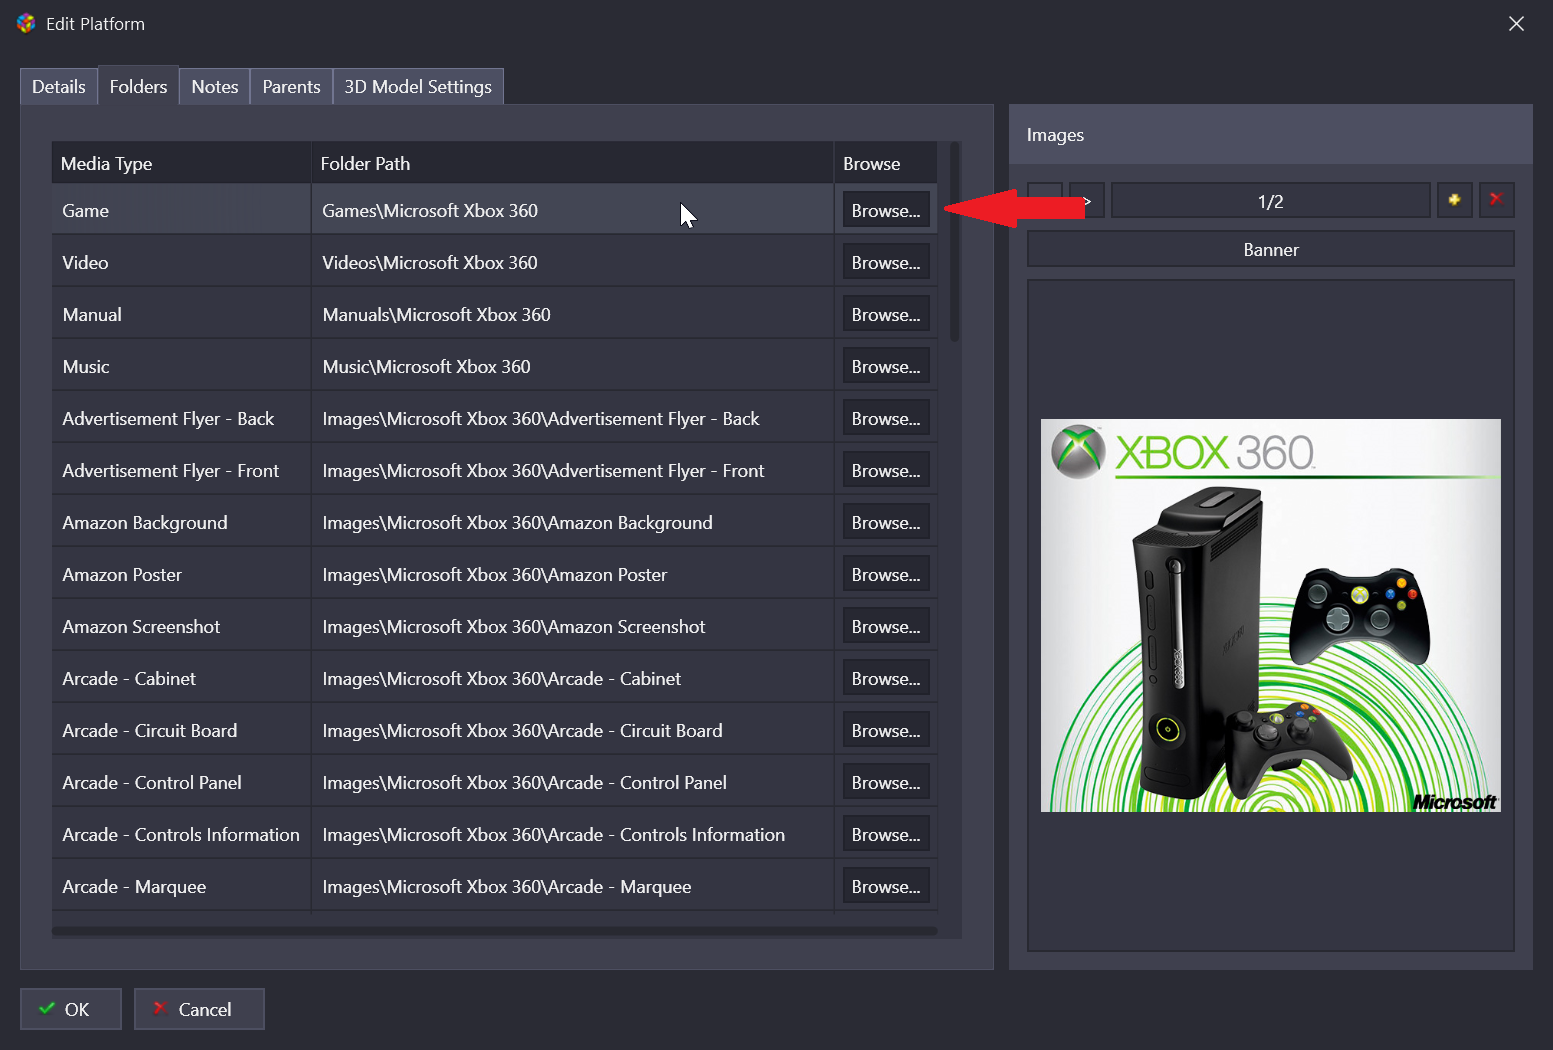Select the 'Amazon Screenshot' media type cell
The width and height of the screenshot is (1553, 1050).
click(x=181, y=626)
